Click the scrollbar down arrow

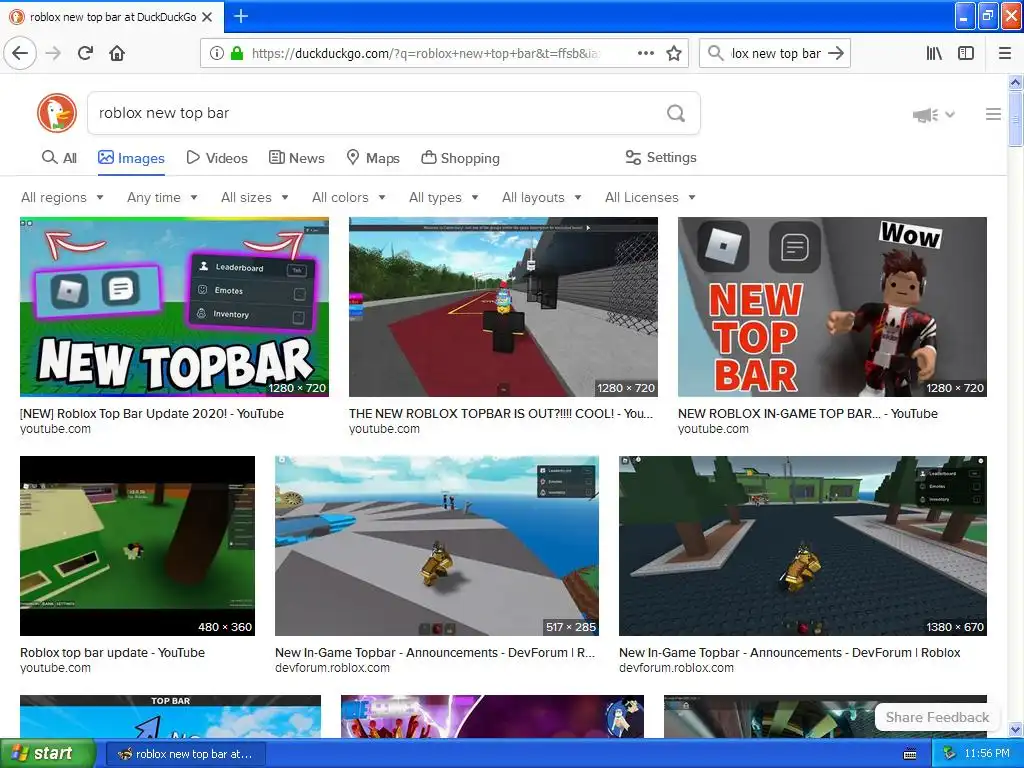[x=1015, y=729]
